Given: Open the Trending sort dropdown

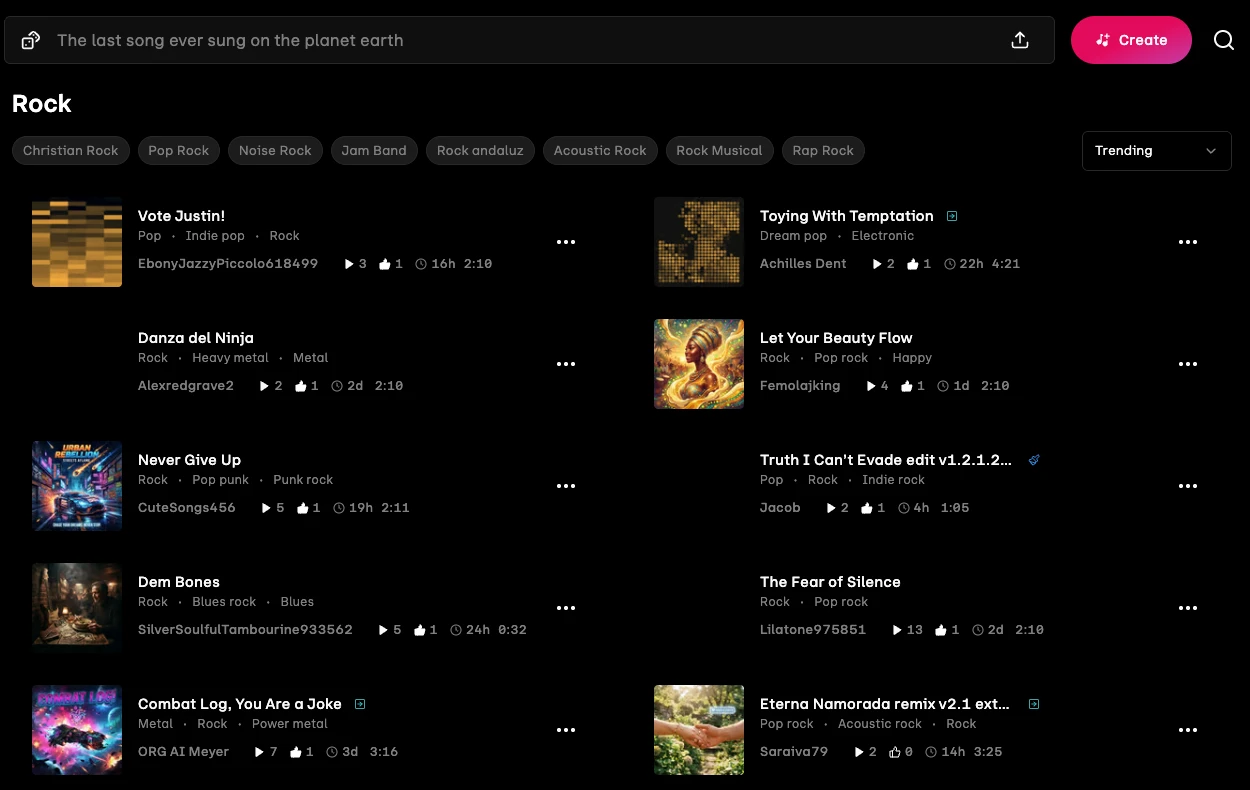Looking at the screenshot, I should click(1156, 151).
